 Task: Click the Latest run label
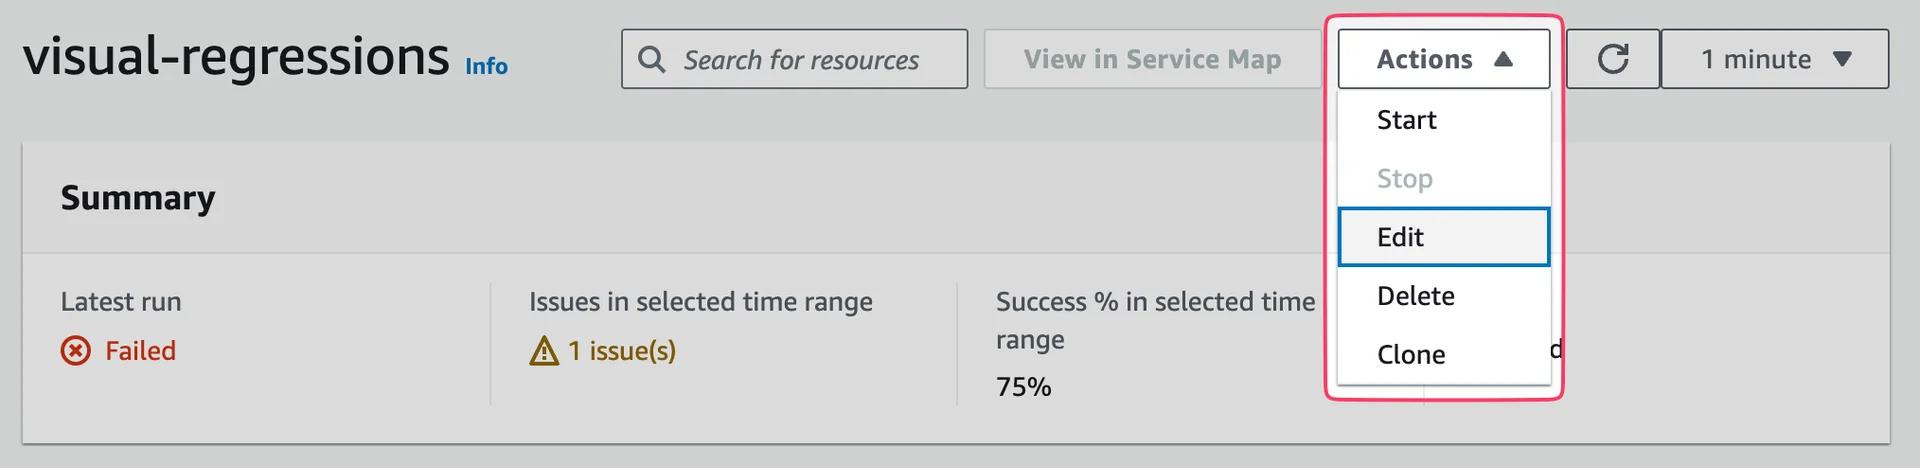click(x=121, y=302)
